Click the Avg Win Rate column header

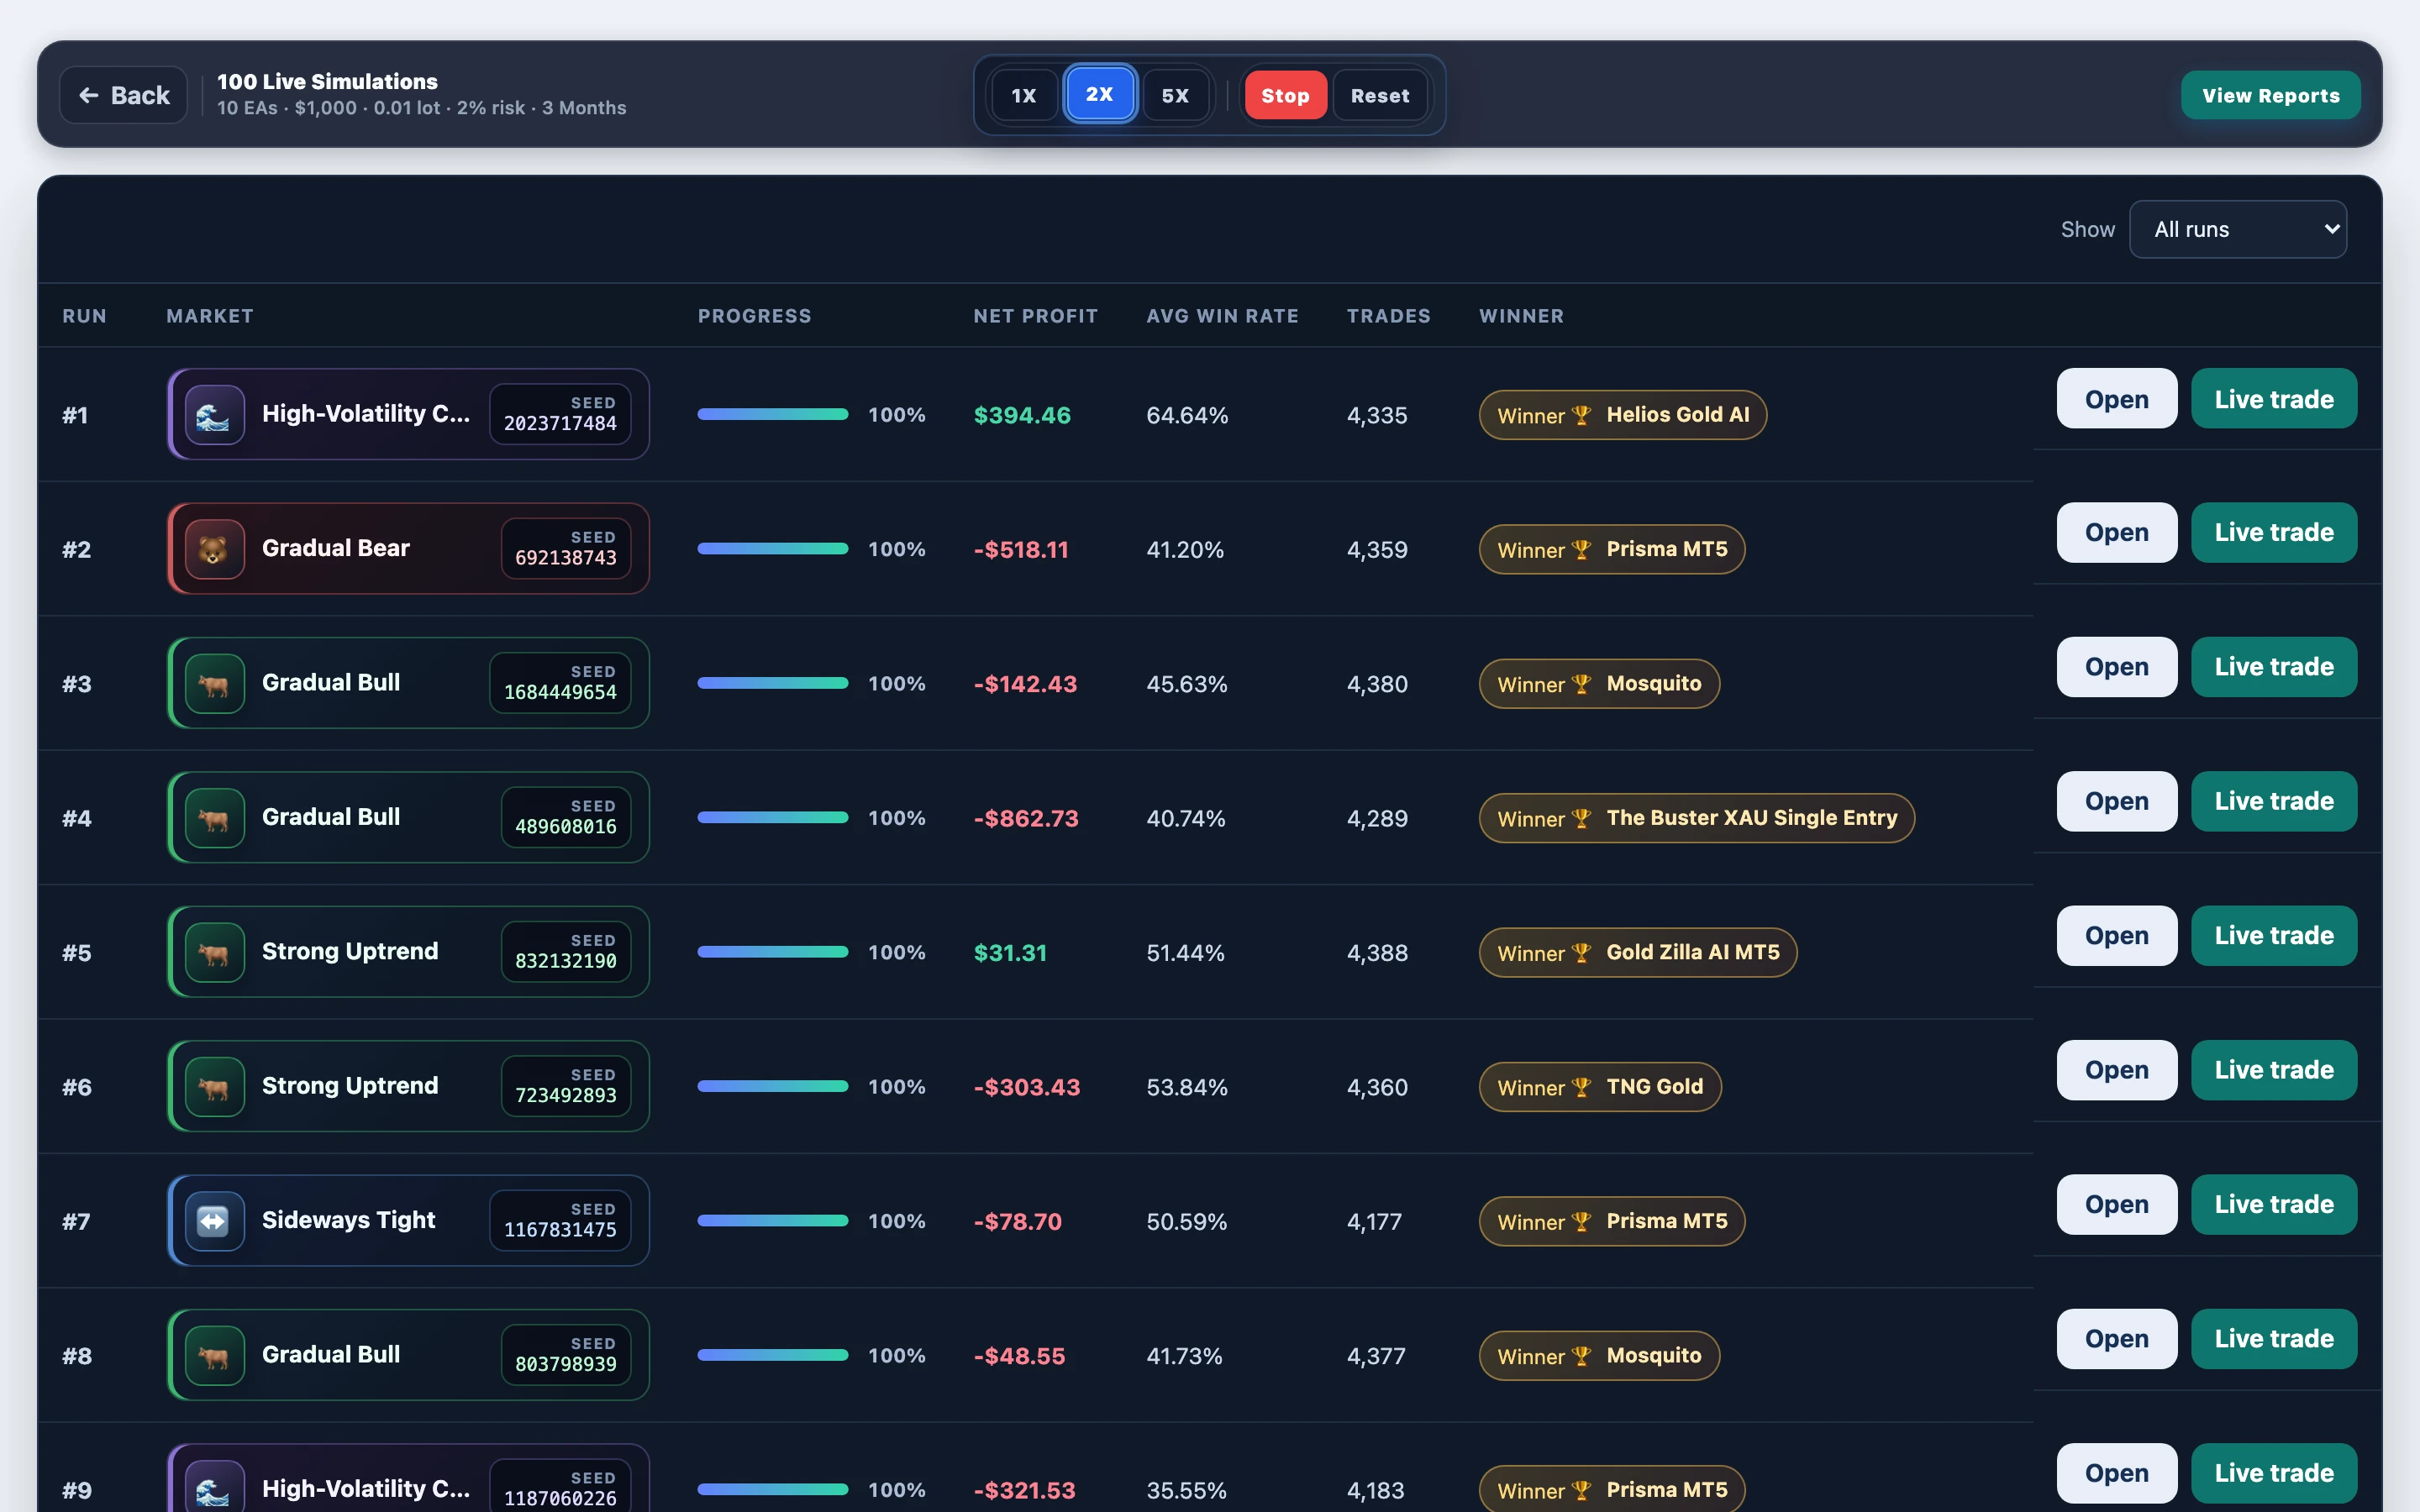(1222, 316)
